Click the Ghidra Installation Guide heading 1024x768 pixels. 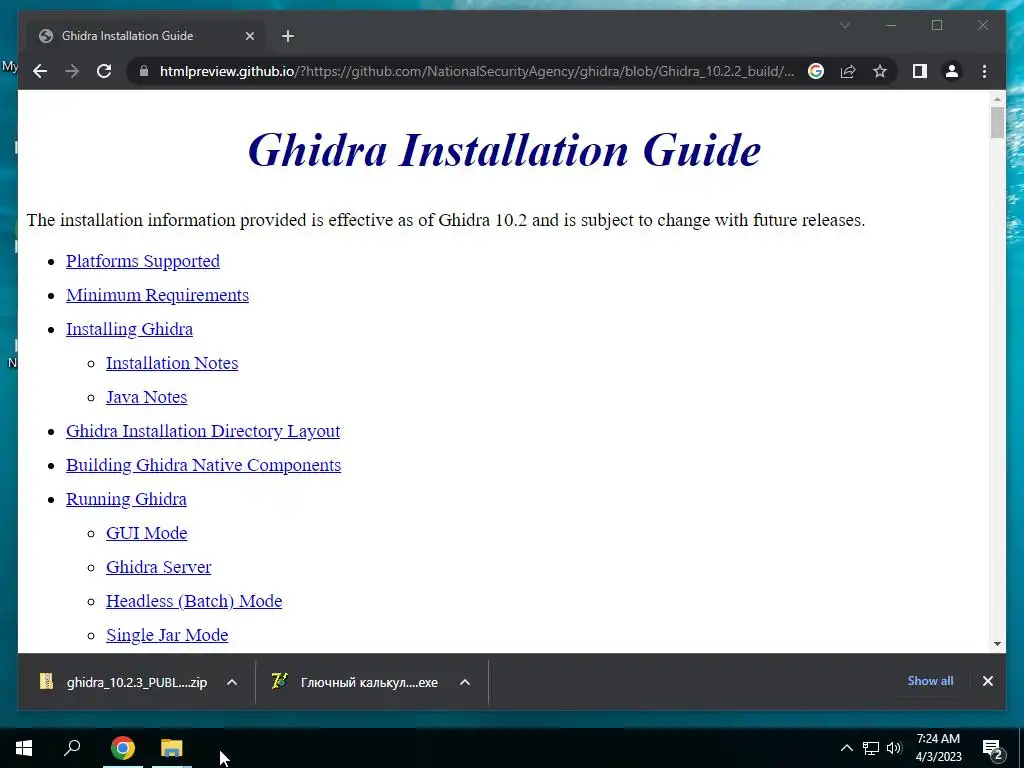(x=504, y=150)
